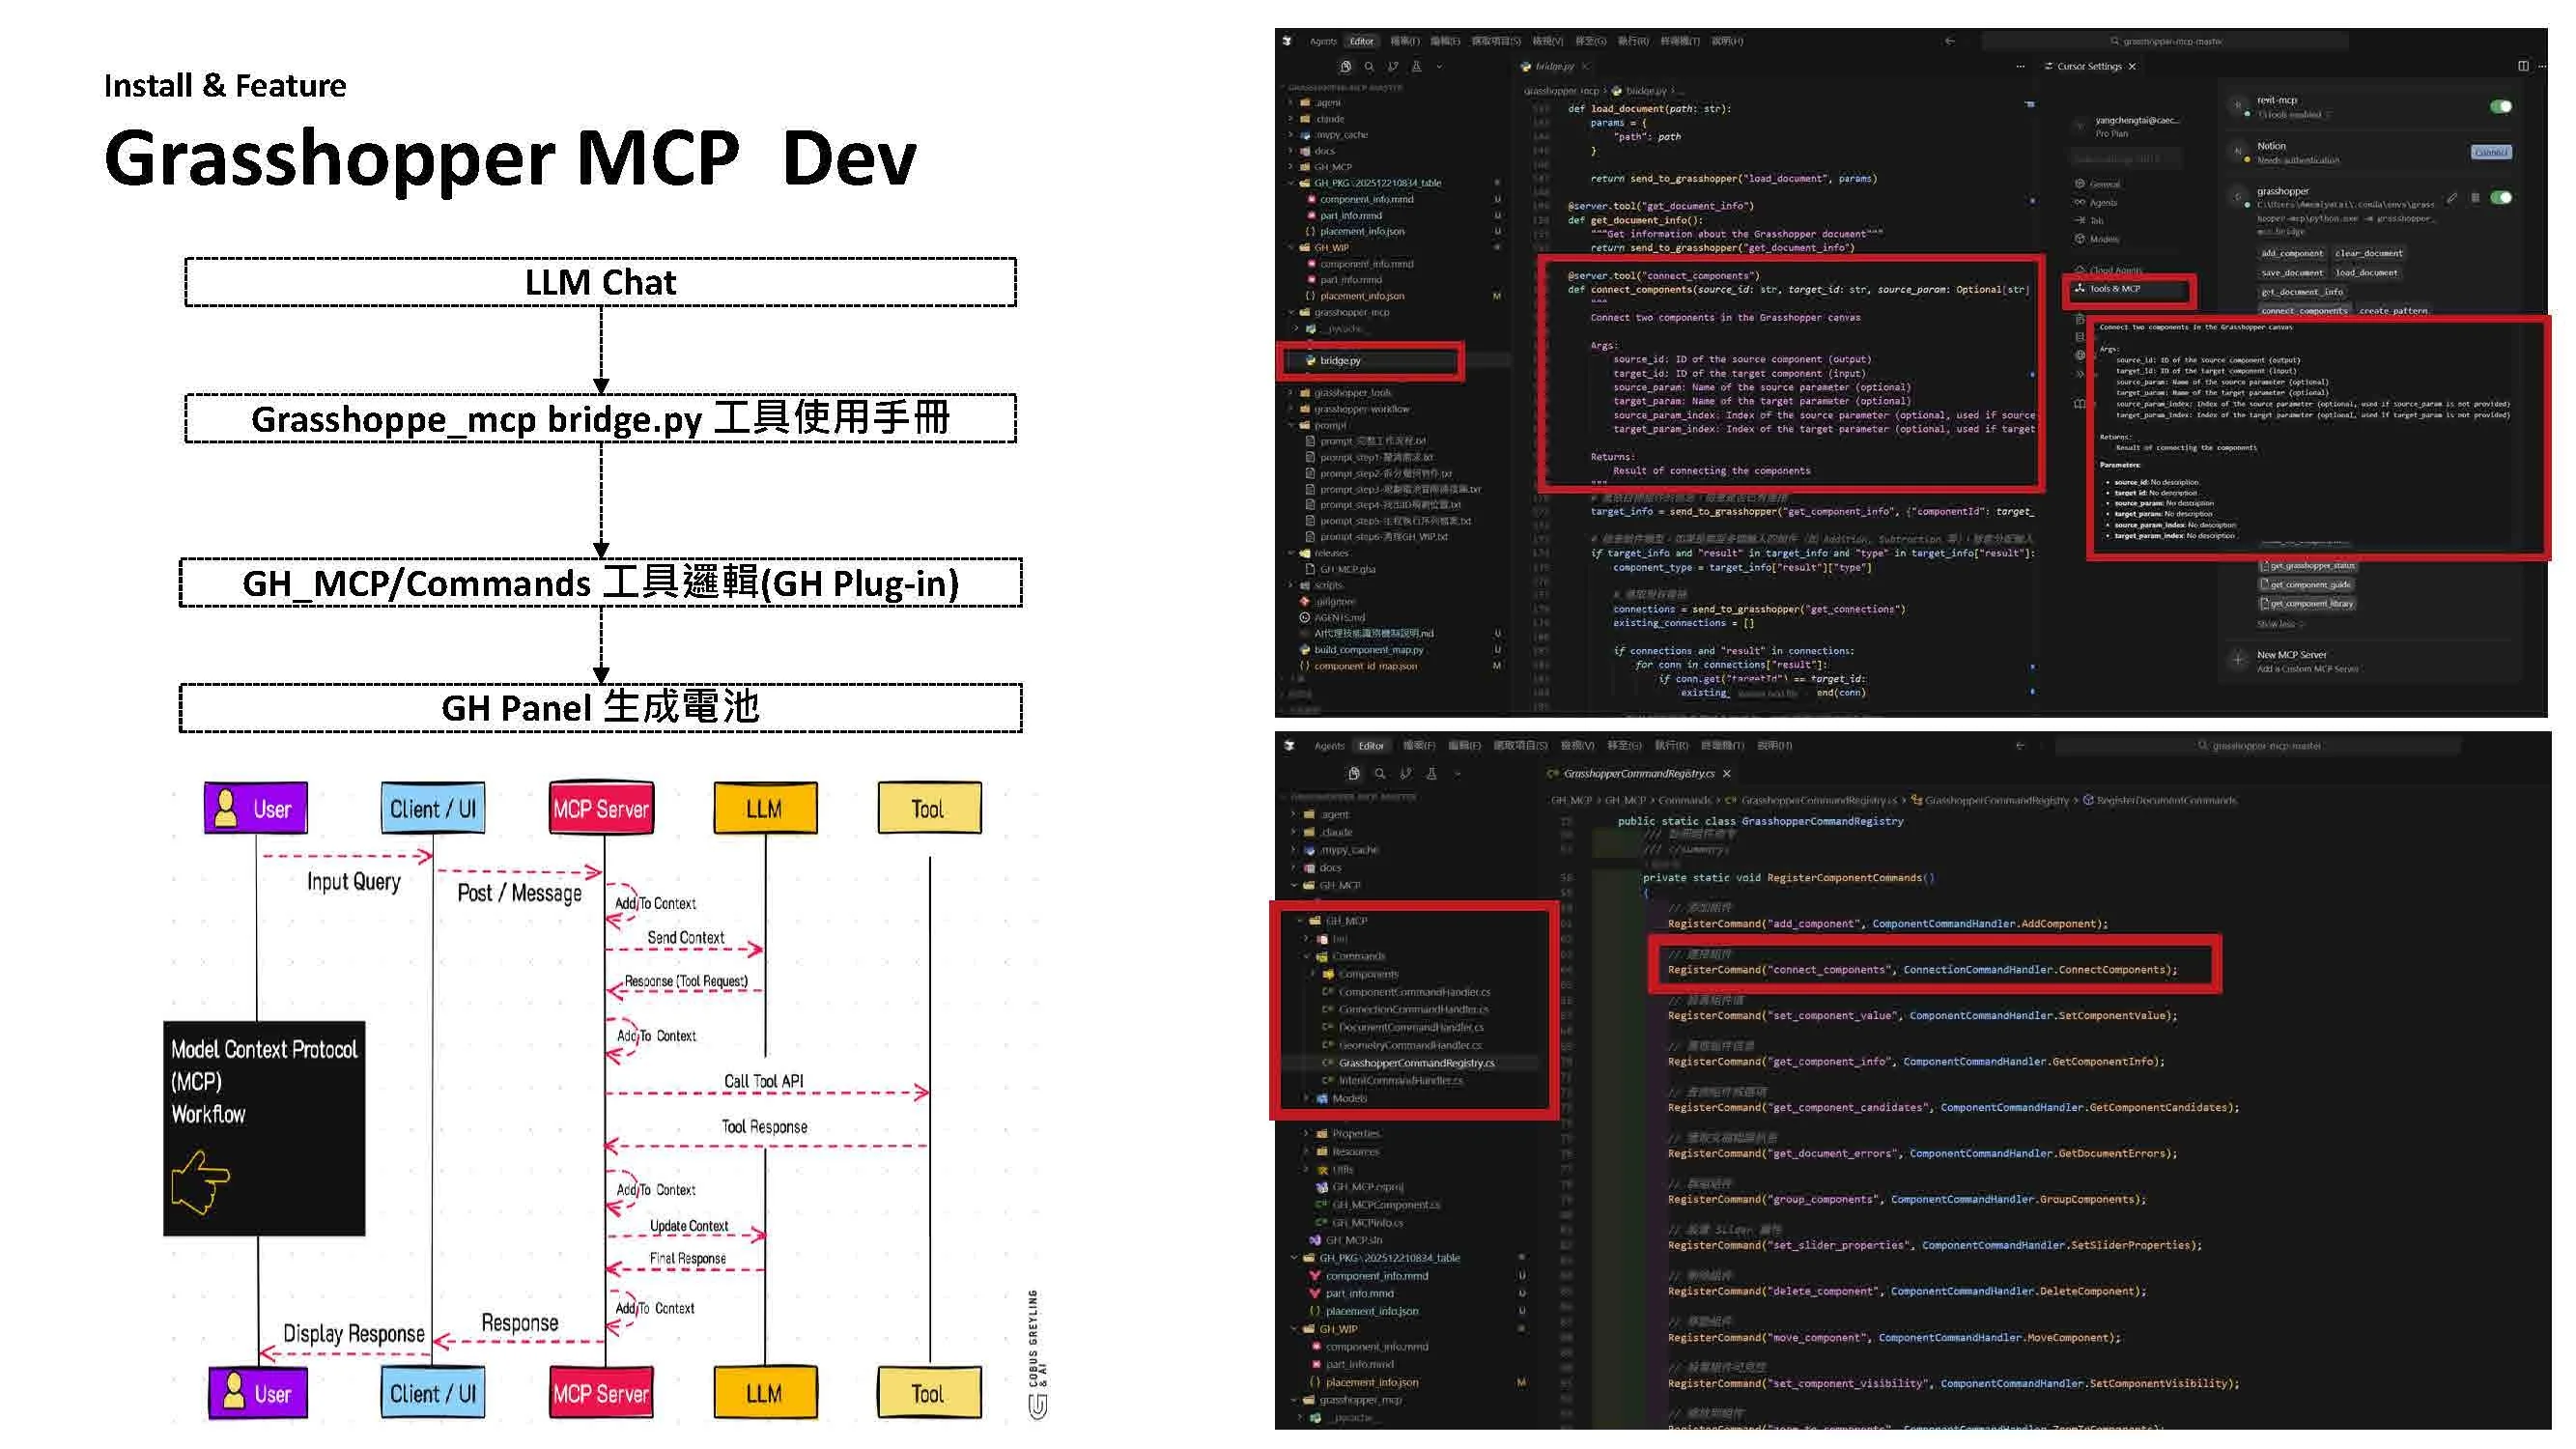Click the split editor icon near Cursor Settings

[2523, 66]
